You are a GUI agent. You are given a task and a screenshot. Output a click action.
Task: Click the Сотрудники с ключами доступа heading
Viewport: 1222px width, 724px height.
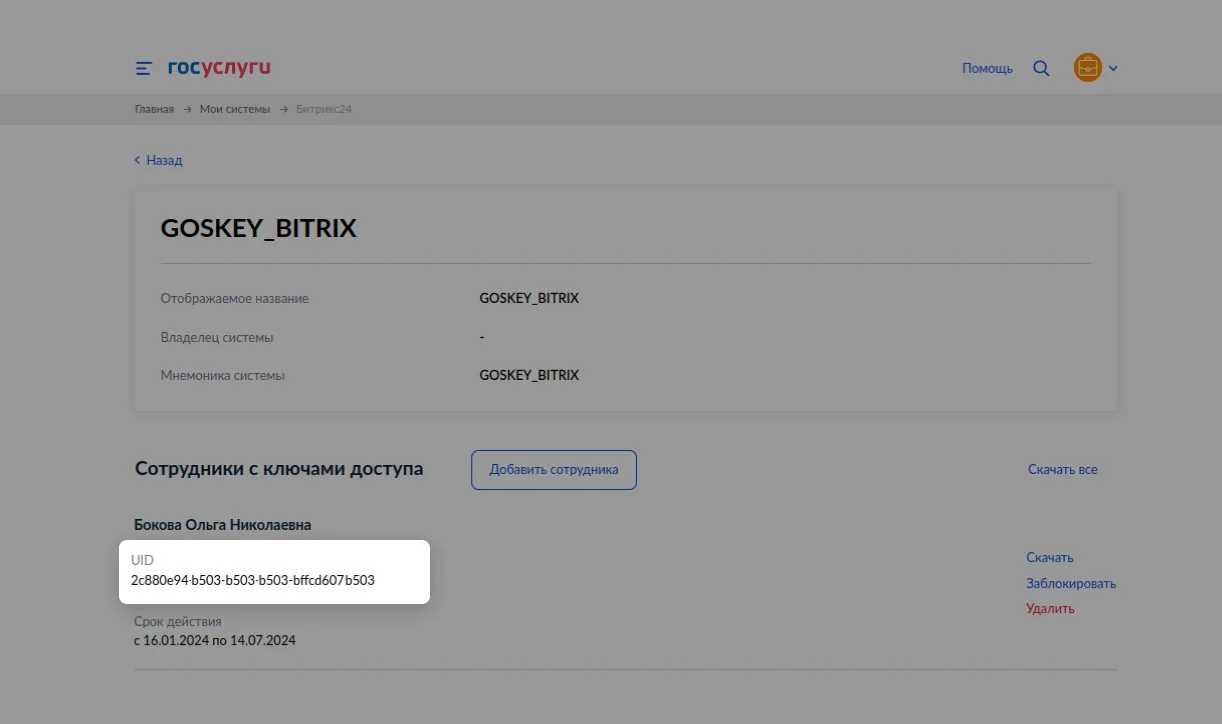point(279,469)
